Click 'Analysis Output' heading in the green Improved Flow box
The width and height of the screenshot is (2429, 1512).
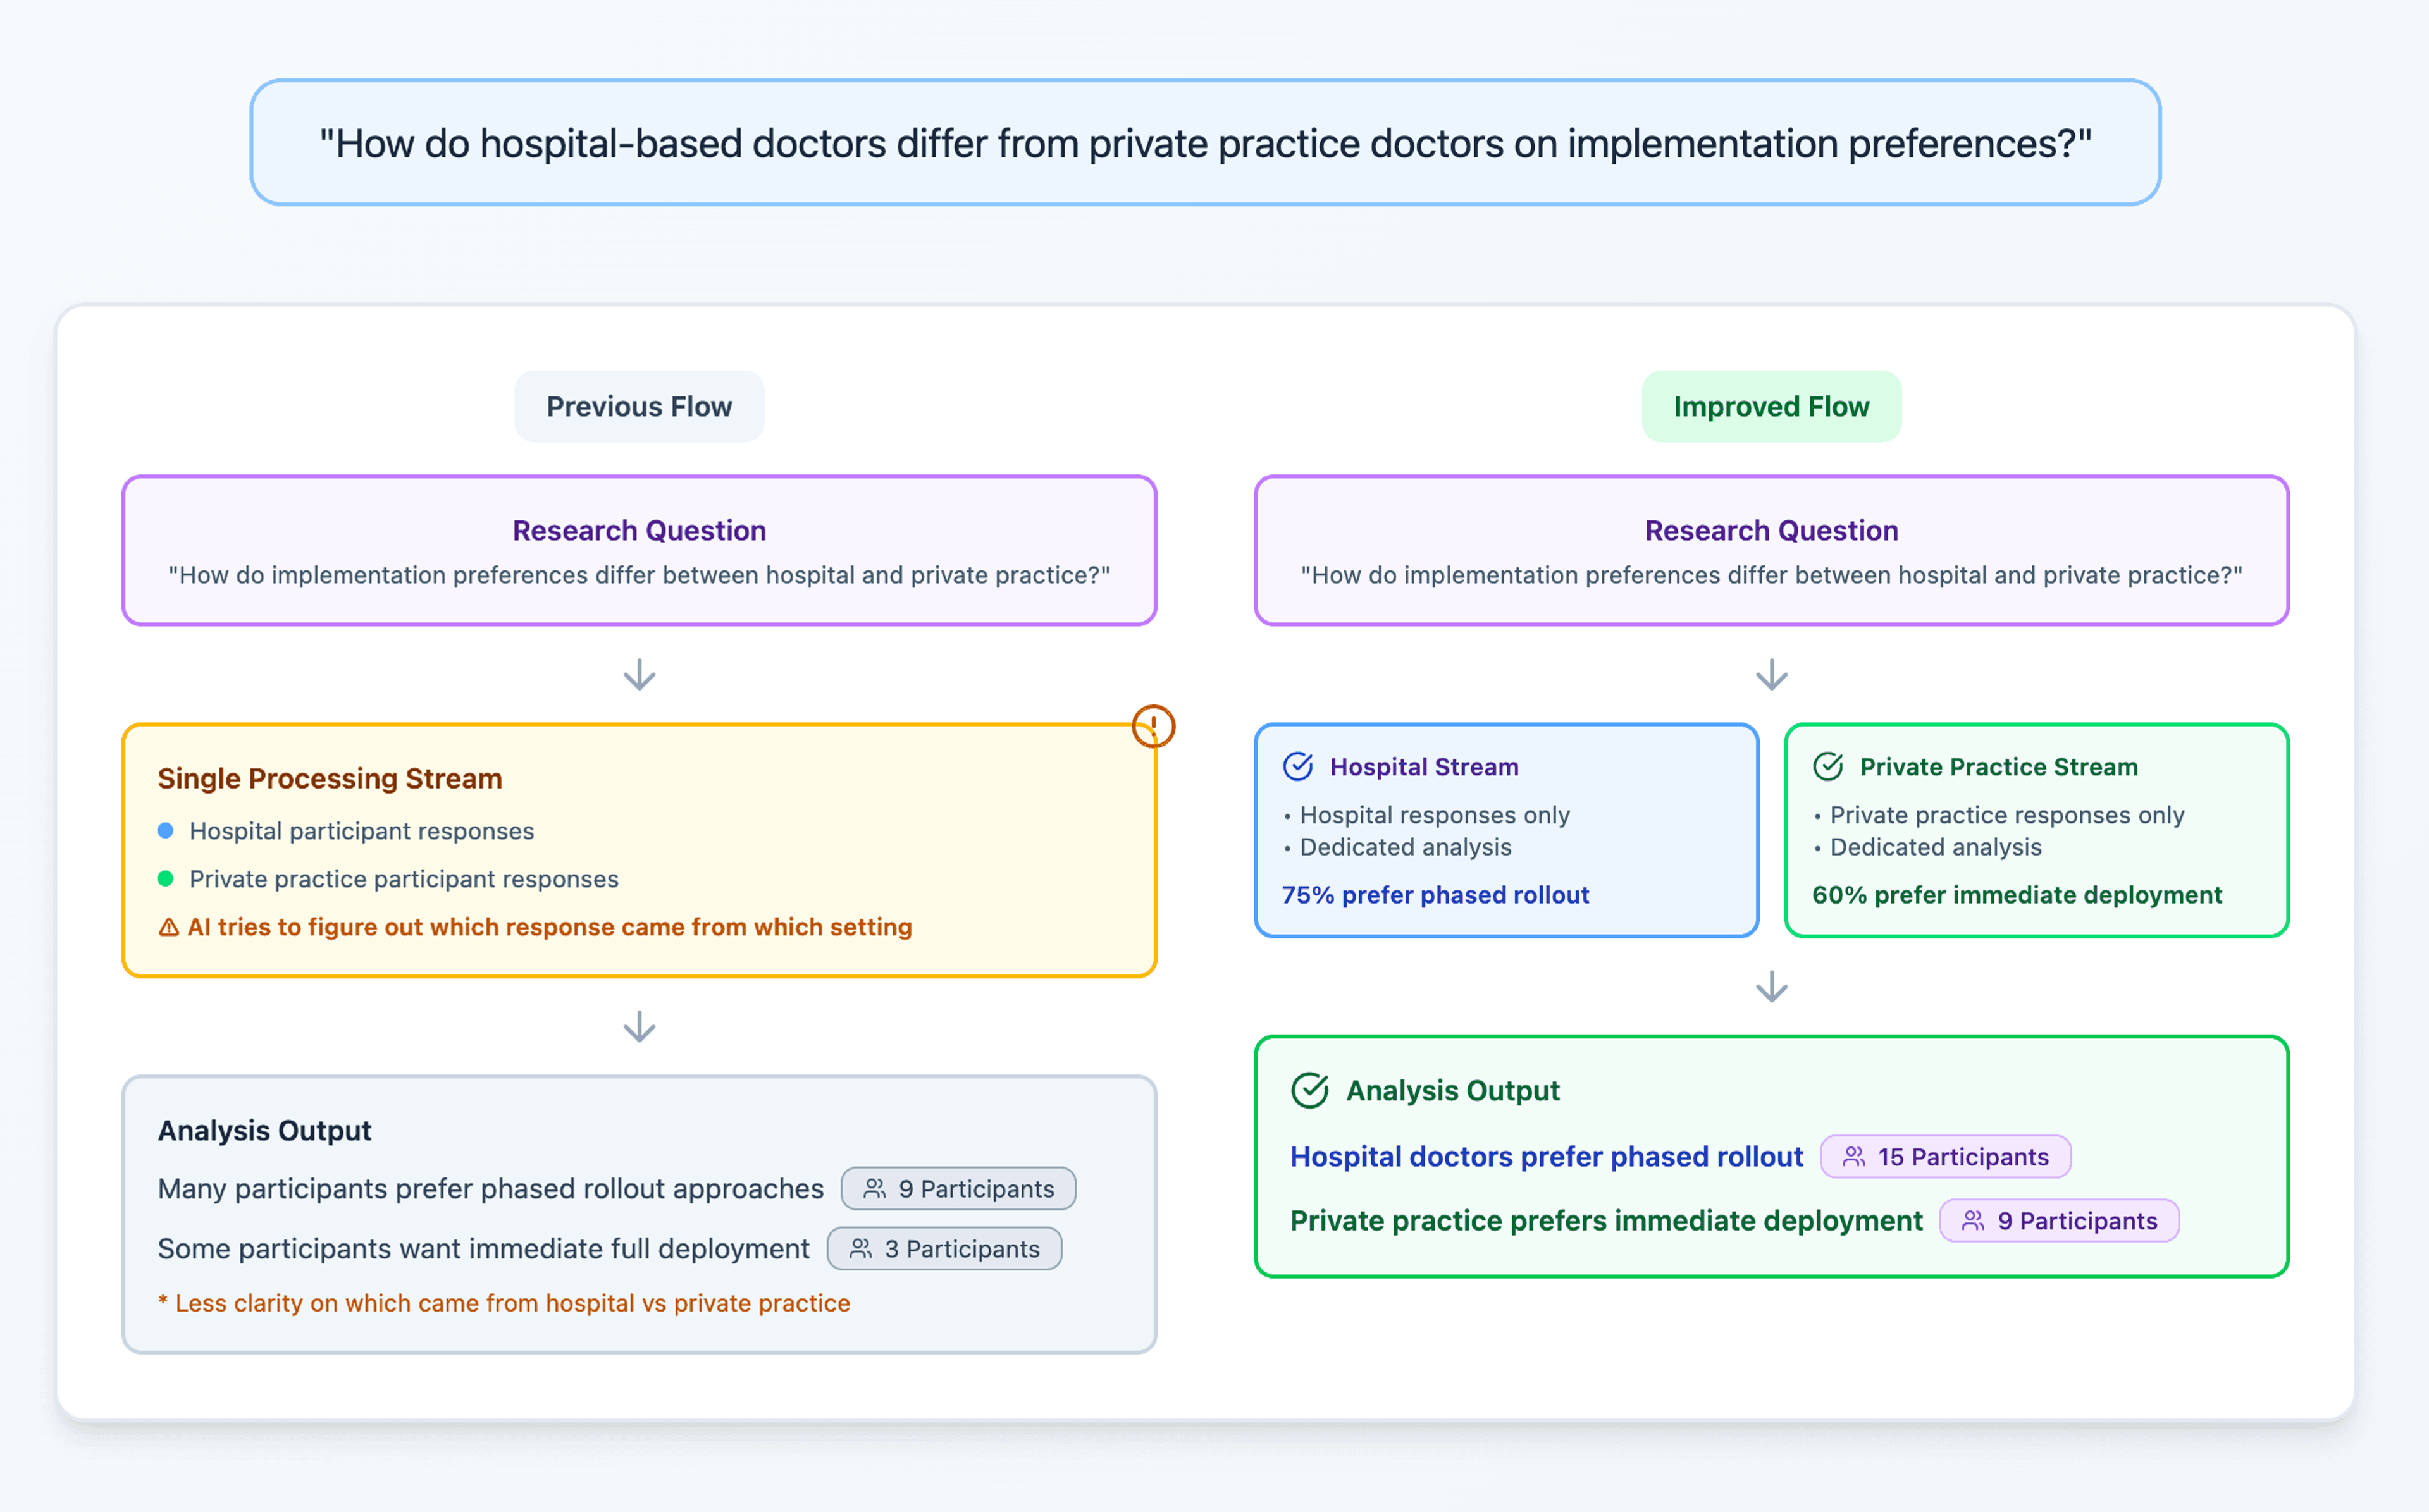[1452, 1091]
